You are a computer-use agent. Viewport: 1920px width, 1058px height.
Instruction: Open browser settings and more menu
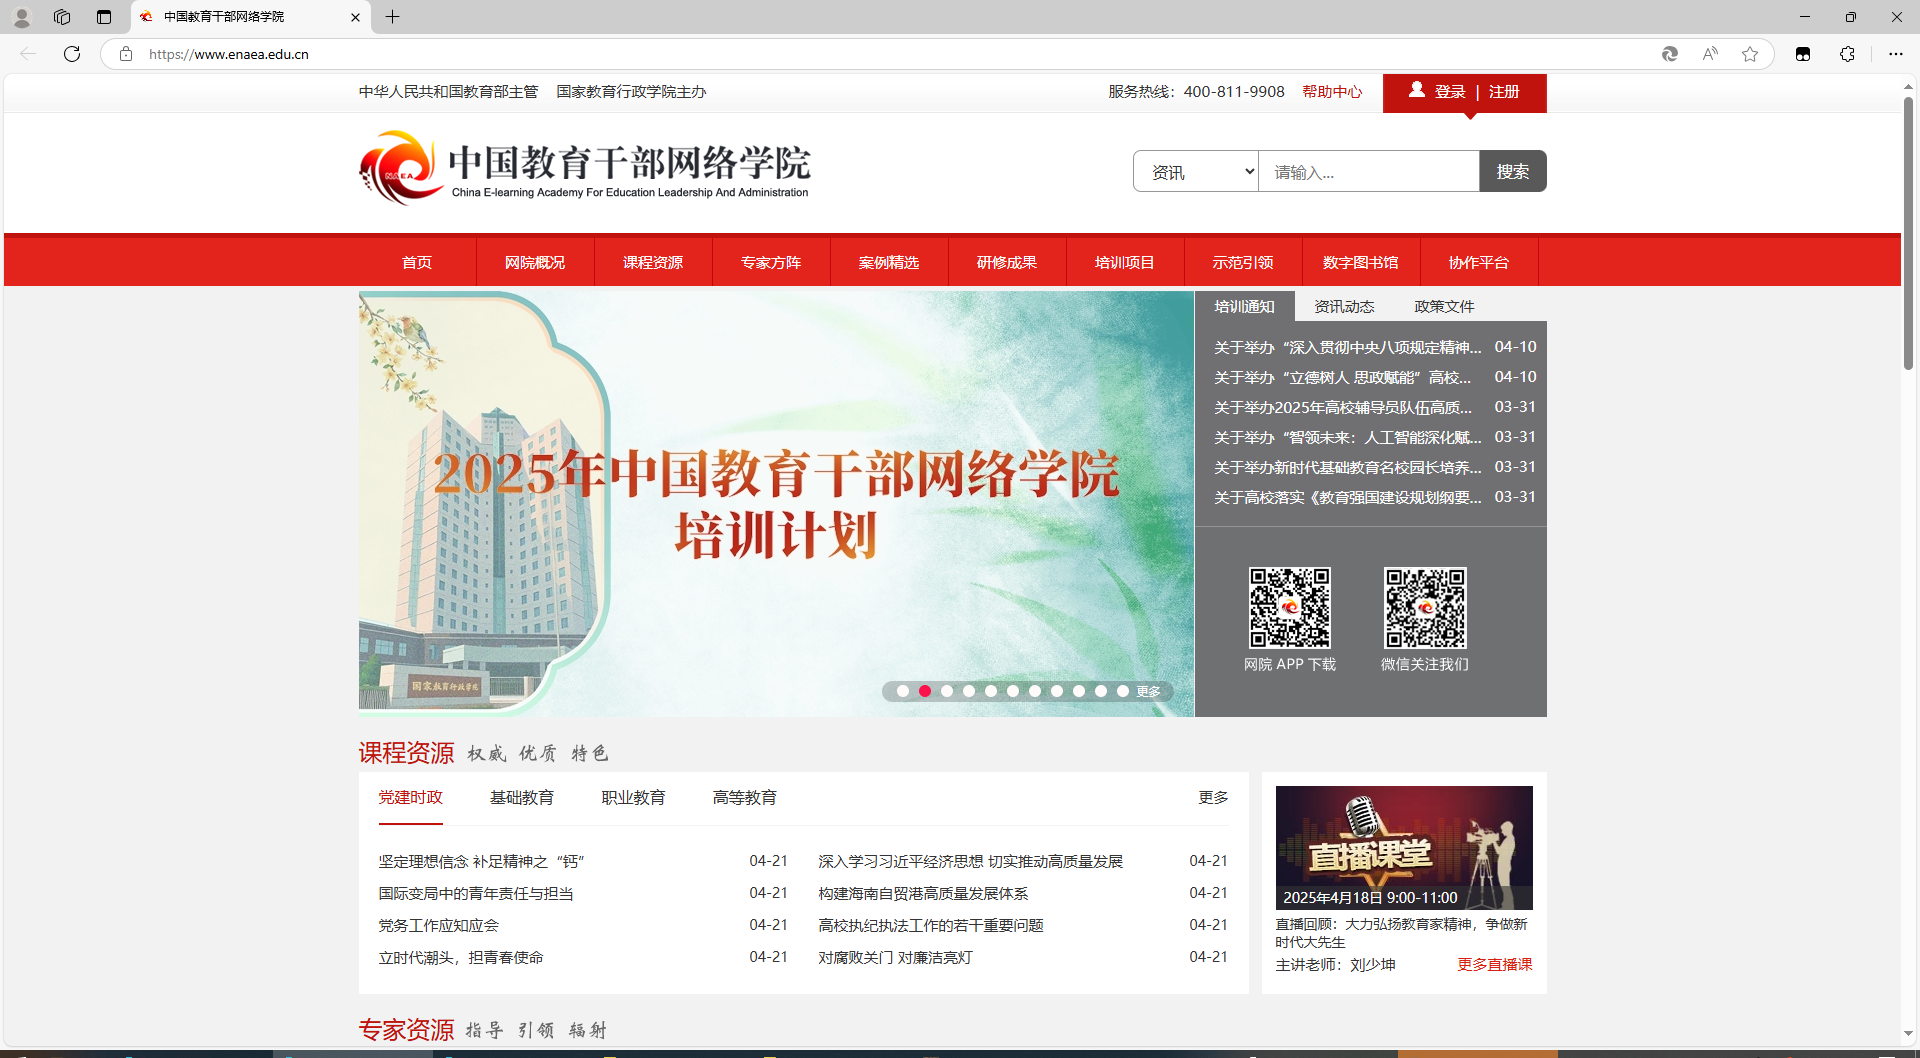[x=1895, y=54]
